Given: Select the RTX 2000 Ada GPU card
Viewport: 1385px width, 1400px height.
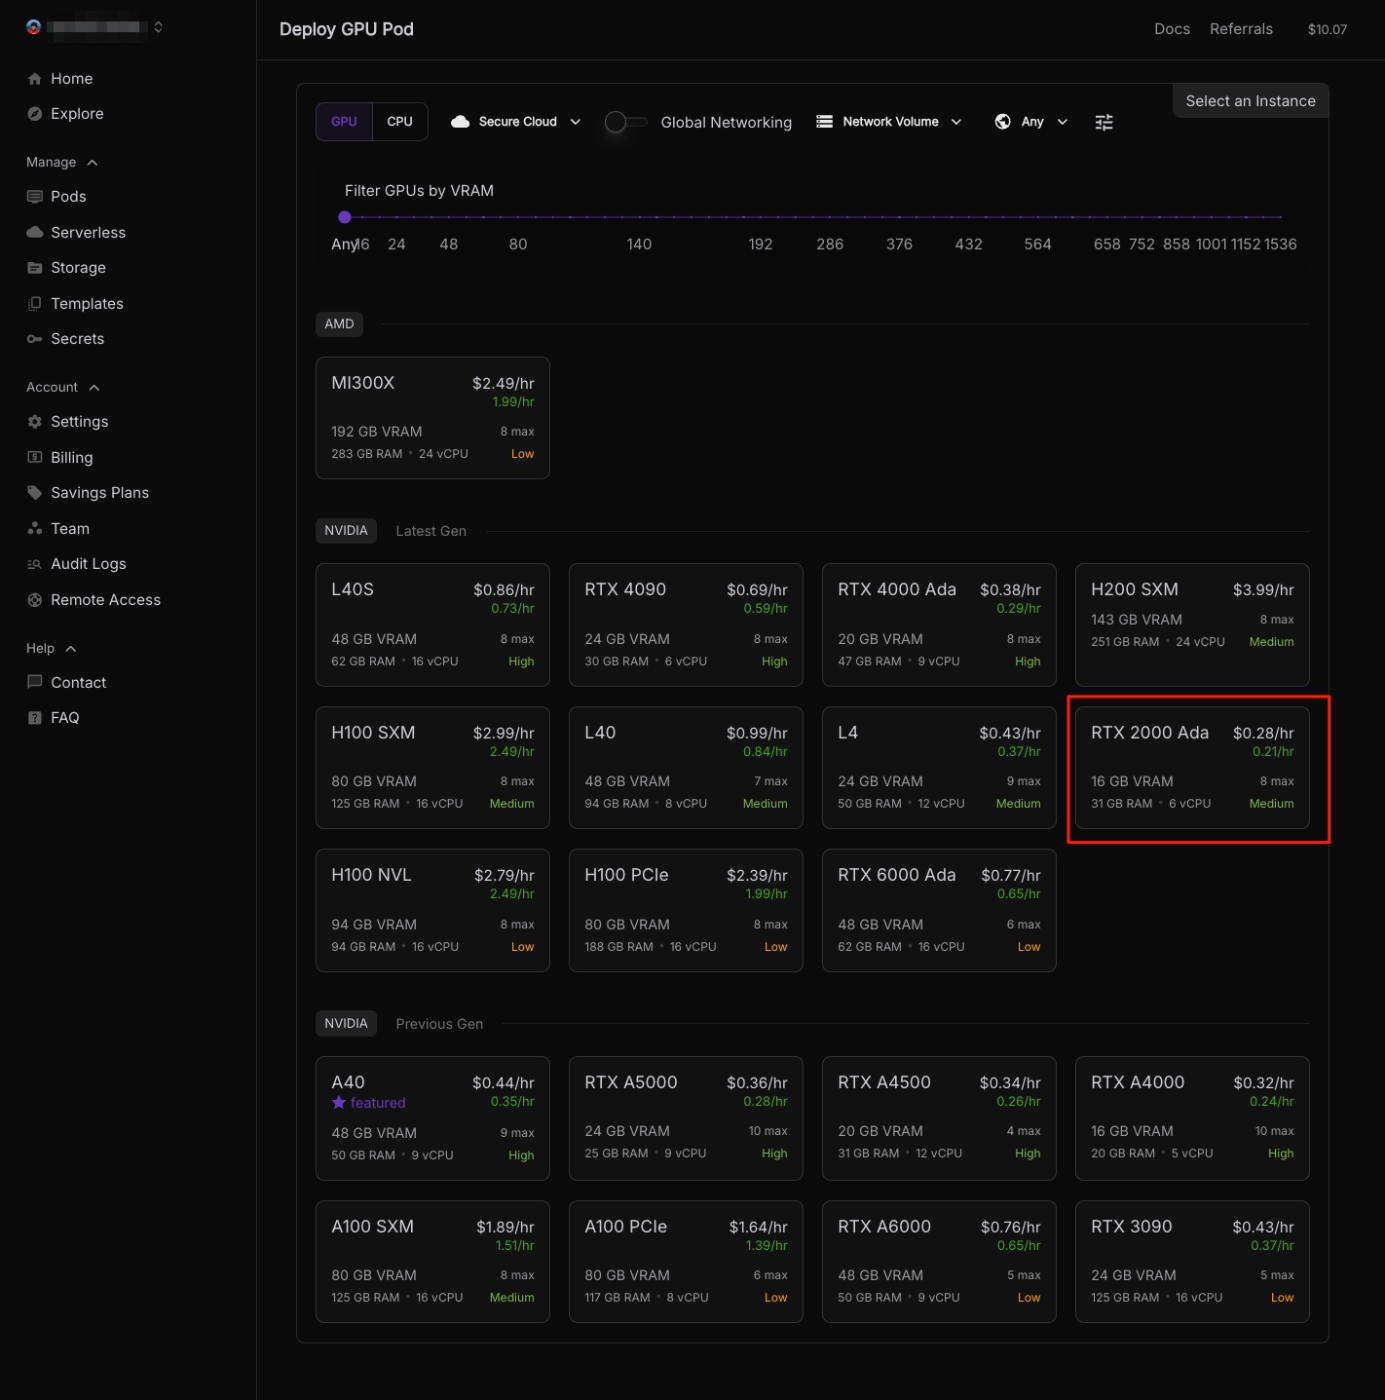Looking at the screenshot, I should coord(1192,767).
